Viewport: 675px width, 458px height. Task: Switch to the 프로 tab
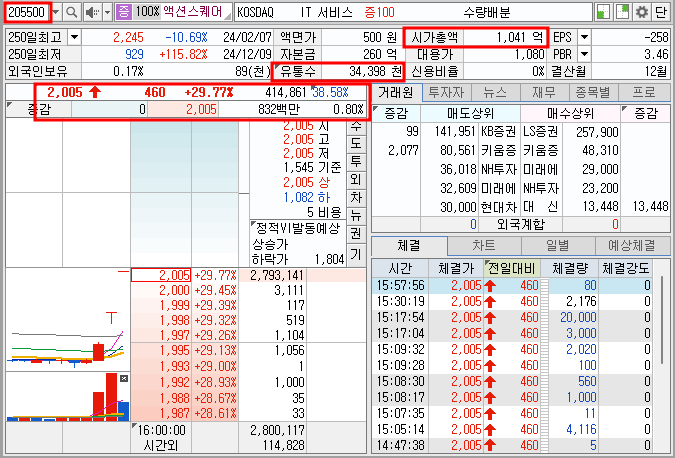pyautogui.click(x=644, y=92)
